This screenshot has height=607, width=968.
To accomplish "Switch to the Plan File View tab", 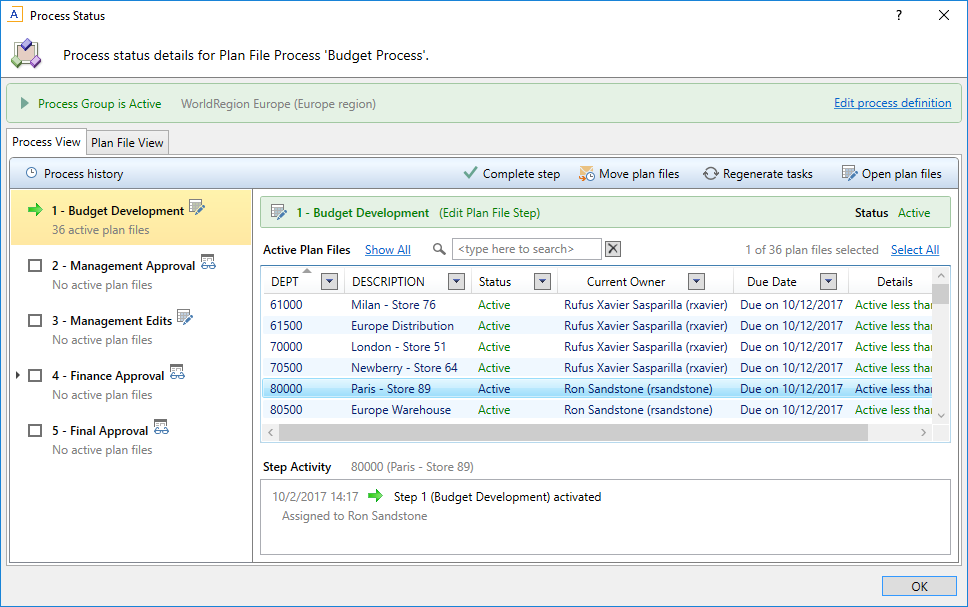I will tap(127, 143).
